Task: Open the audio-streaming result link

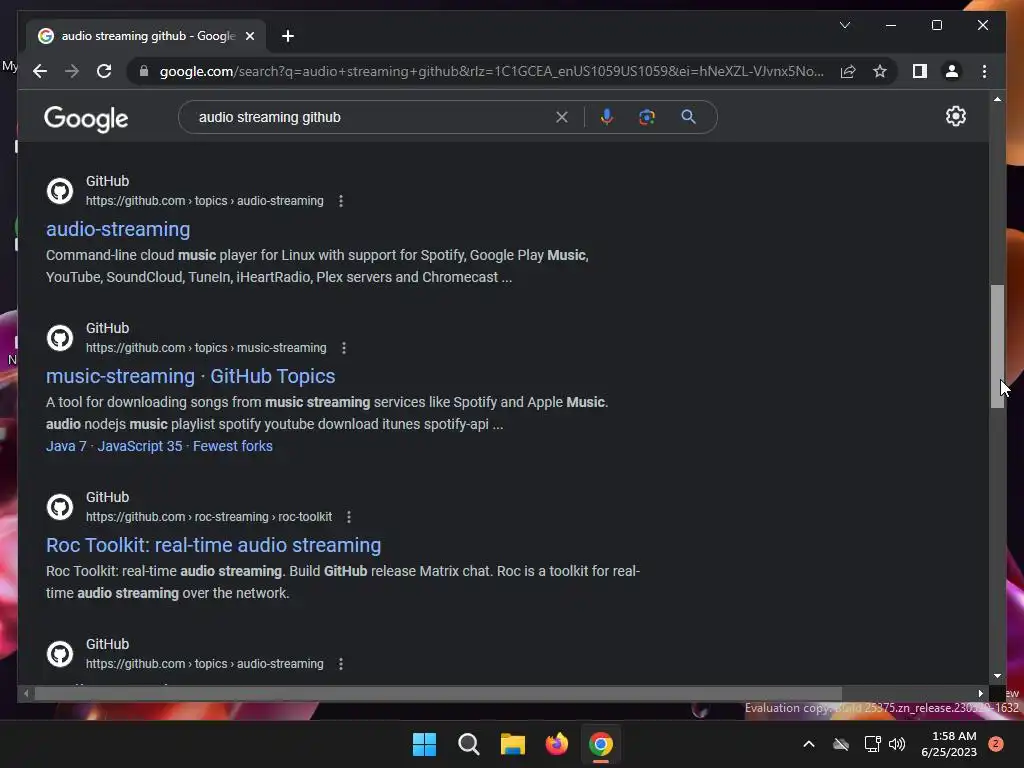Action: pyautogui.click(x=118, y=229)
